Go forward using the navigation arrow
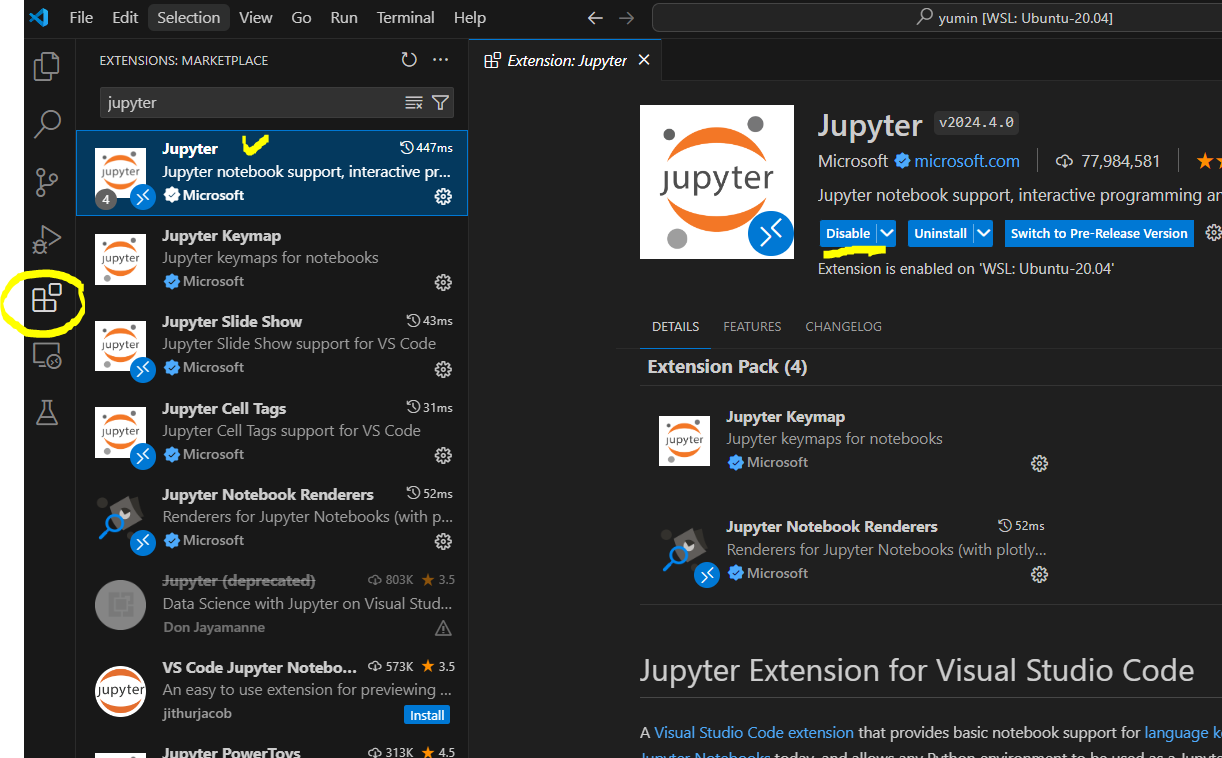The height and width of the screenshot is (758, 1222). pos(627,18)
